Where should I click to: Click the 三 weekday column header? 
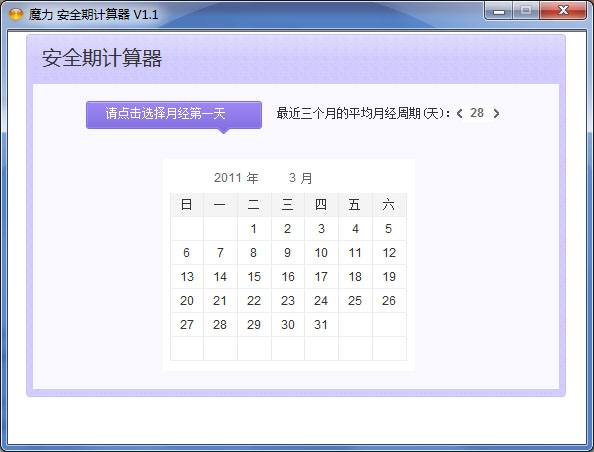288,205
